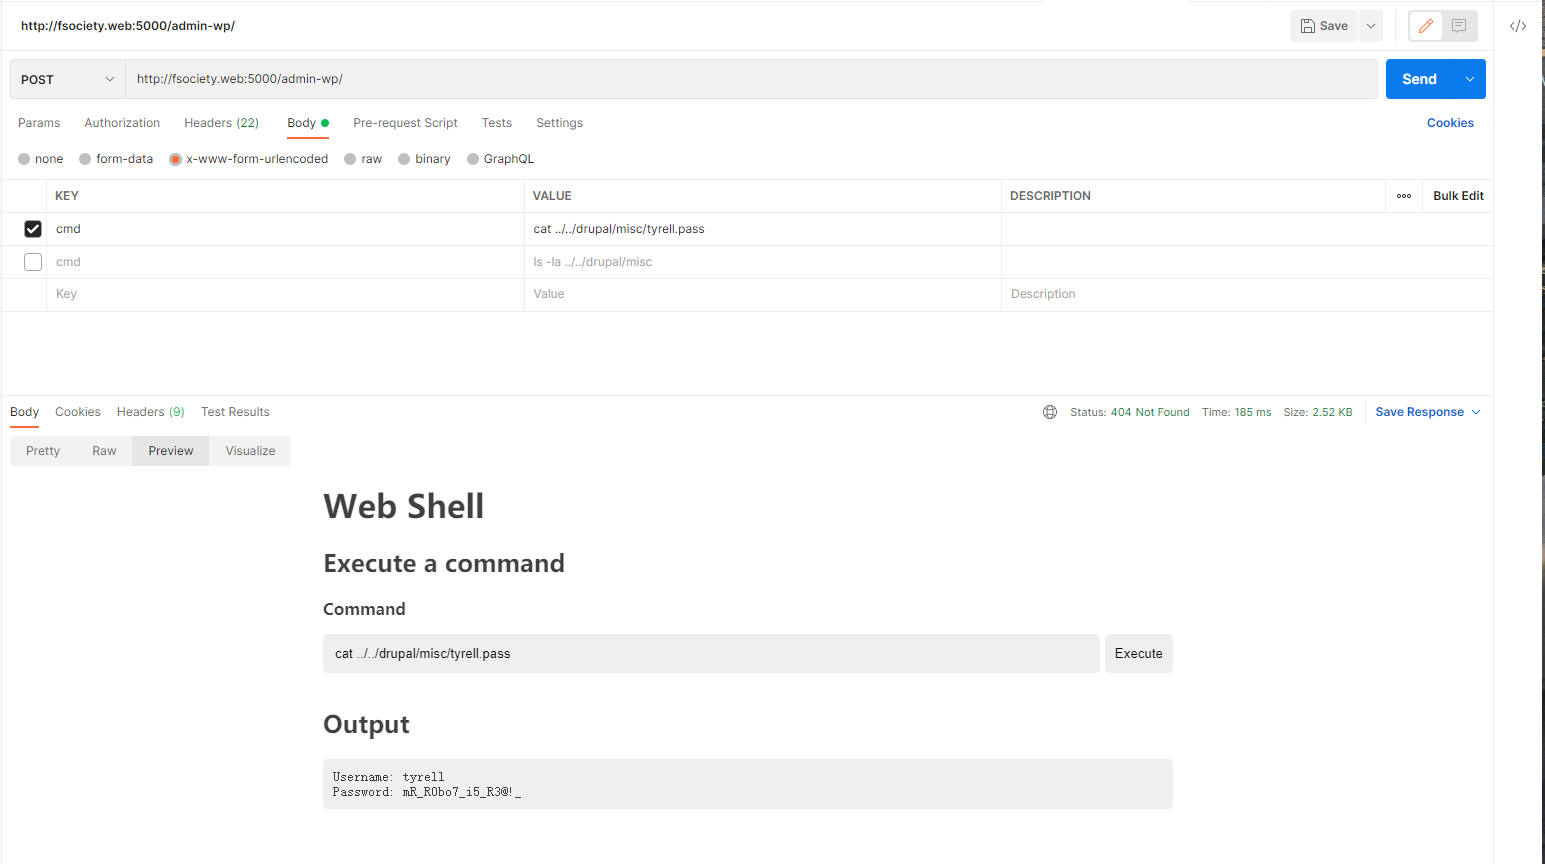Click the ls -la drupal/misc value cell
1545x864 pixels.
pos(762,262)
